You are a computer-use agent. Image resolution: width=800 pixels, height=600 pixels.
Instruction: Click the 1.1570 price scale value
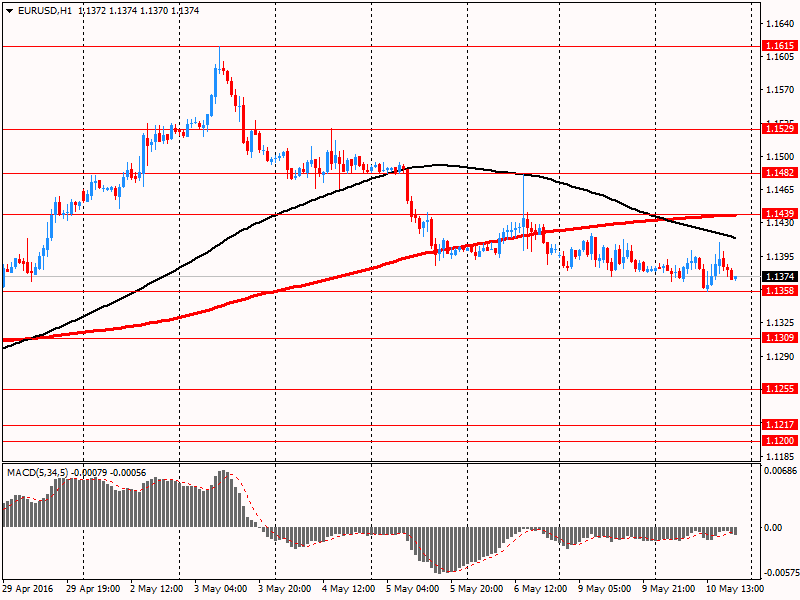click(x=781, y=90)
